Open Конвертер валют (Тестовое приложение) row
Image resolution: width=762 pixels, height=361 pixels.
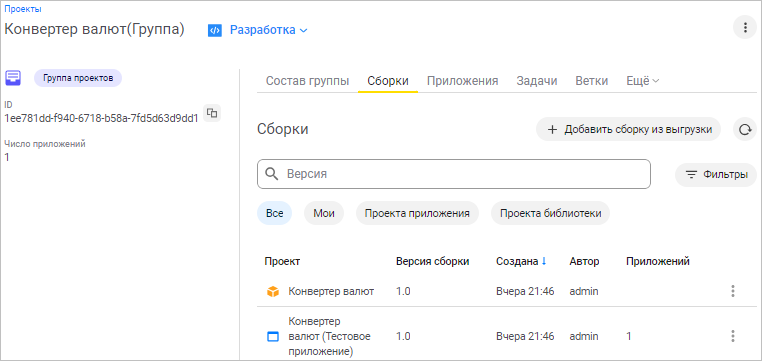pyautogui.click(x=507, y=336)
